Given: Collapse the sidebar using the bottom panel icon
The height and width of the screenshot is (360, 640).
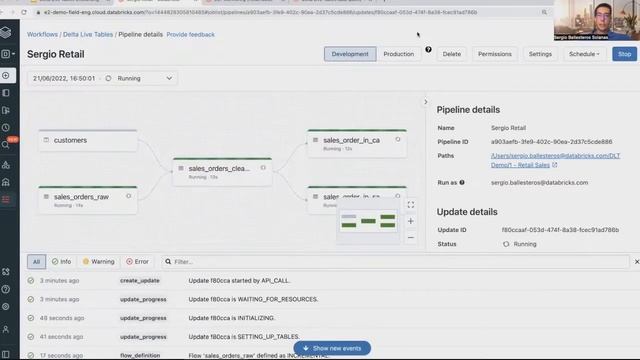Looking at the screenshot, I should pos(6,354).
